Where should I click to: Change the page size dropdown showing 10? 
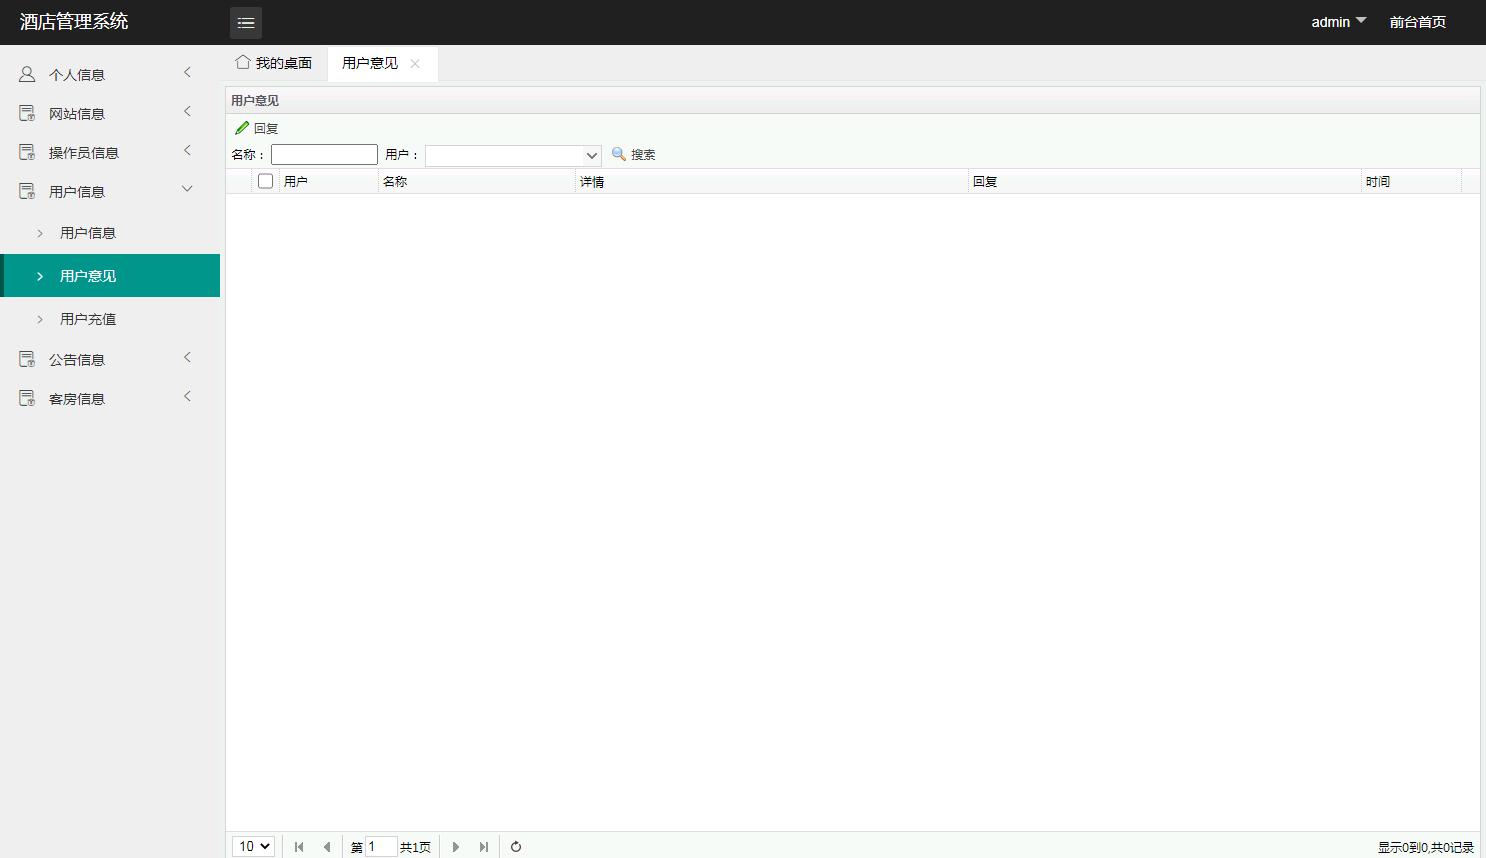point(254,846)
